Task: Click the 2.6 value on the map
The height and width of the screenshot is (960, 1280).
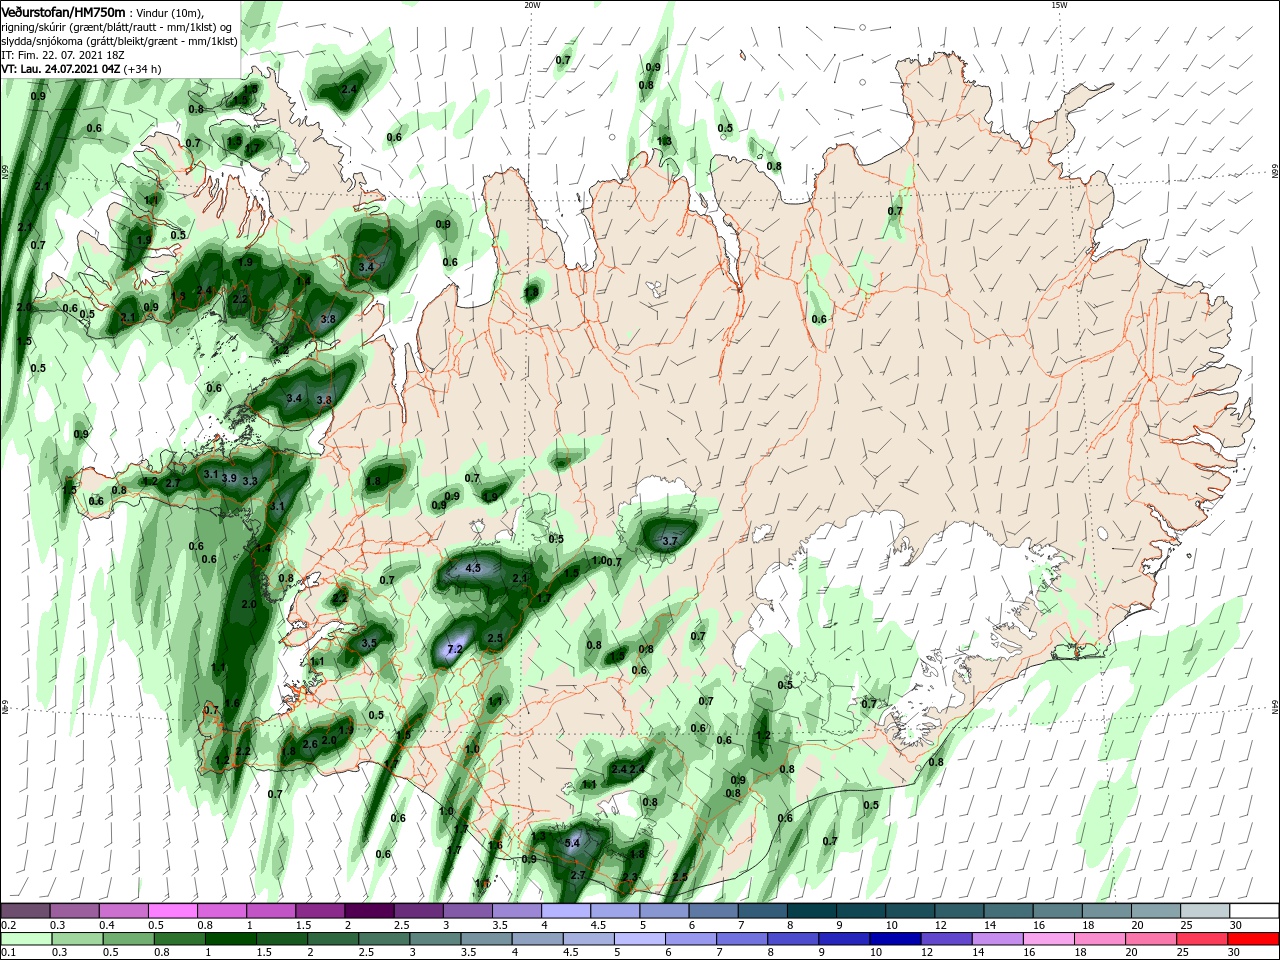Action: click(x=309, y=744)
